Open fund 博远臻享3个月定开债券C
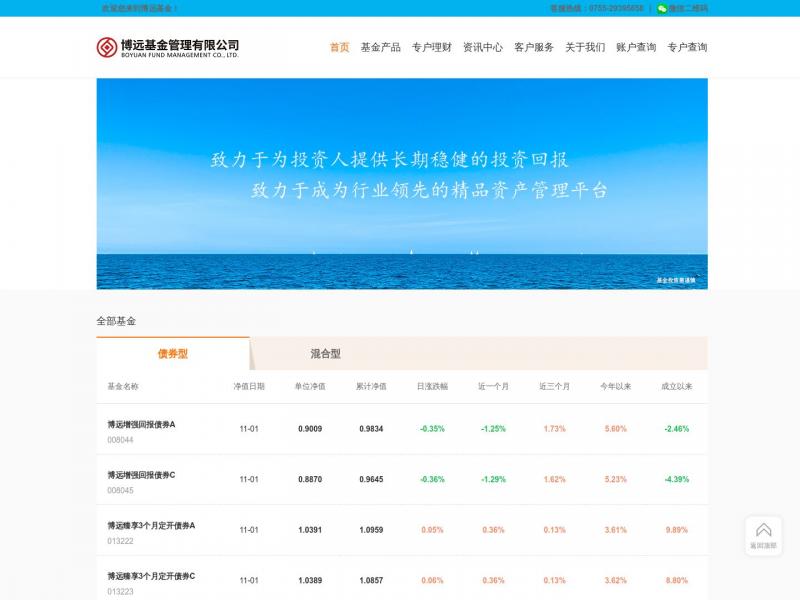800x600 pixels. [151, 576]
